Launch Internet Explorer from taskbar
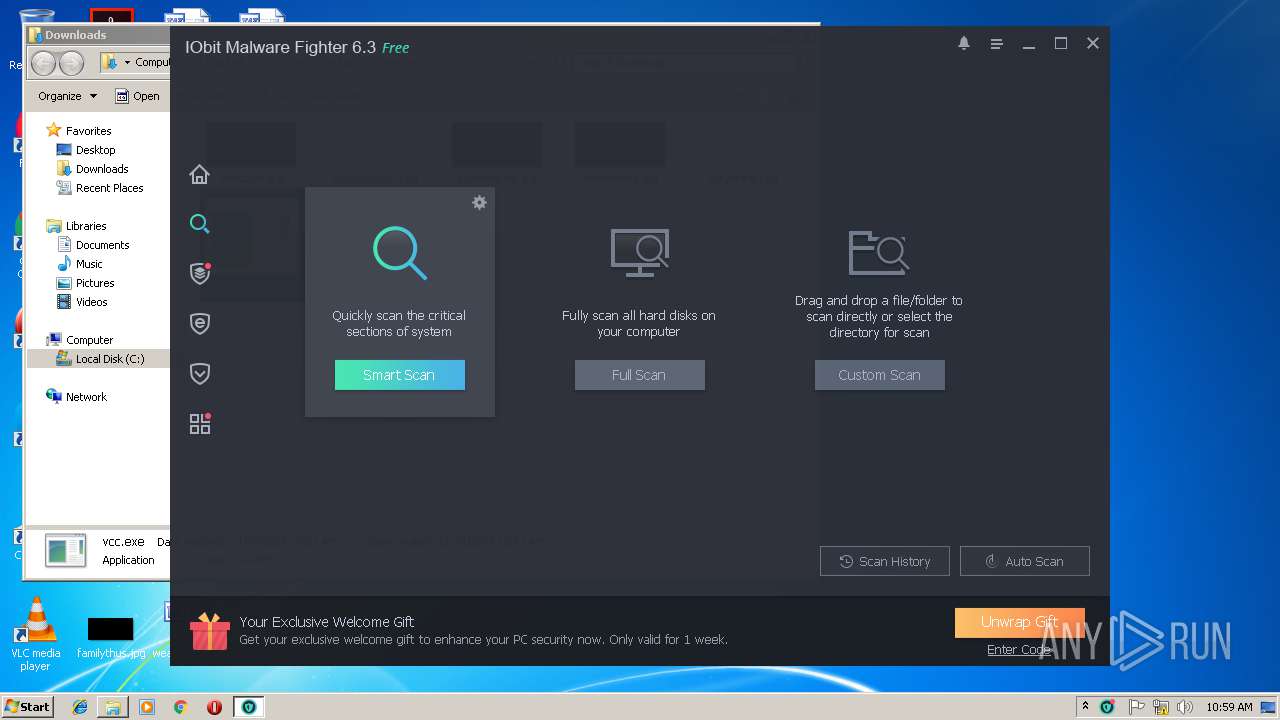This screenshot has height=720, width=1280. [x=80, y=707]
